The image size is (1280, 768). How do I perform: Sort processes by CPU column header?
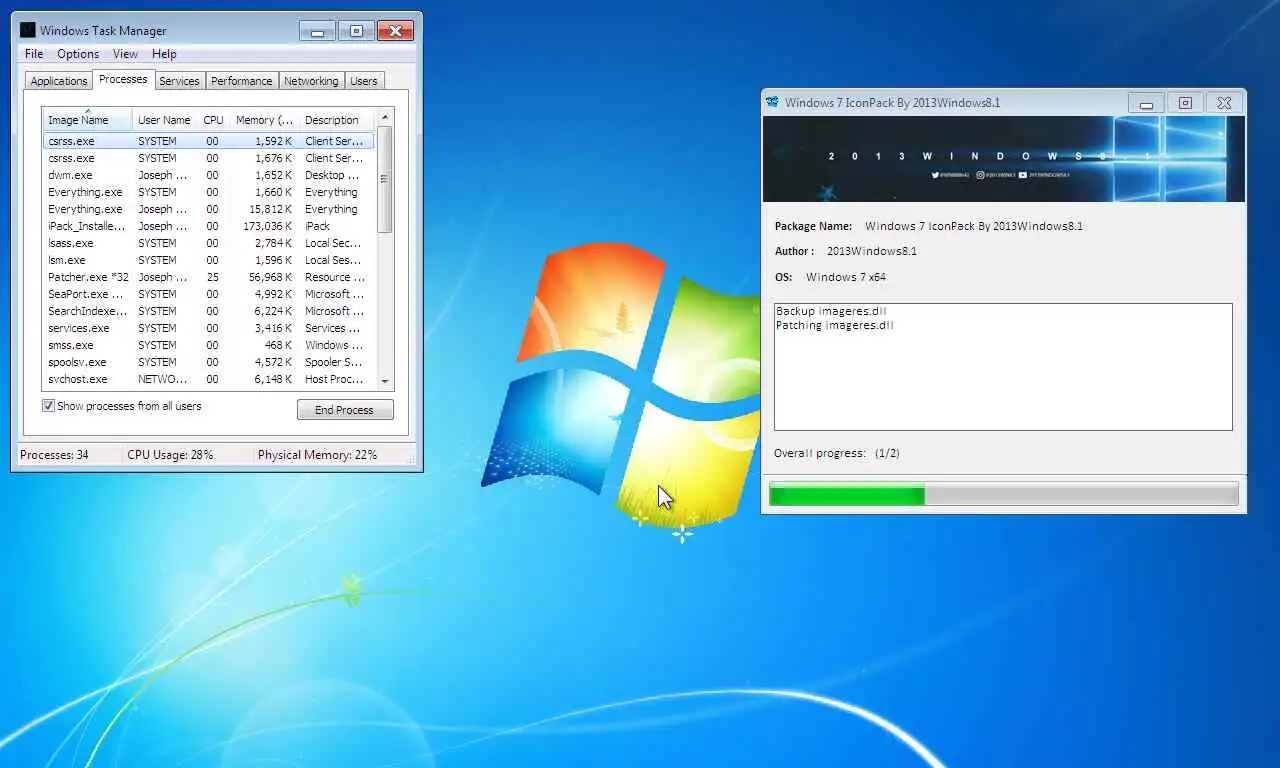point(213,120)
